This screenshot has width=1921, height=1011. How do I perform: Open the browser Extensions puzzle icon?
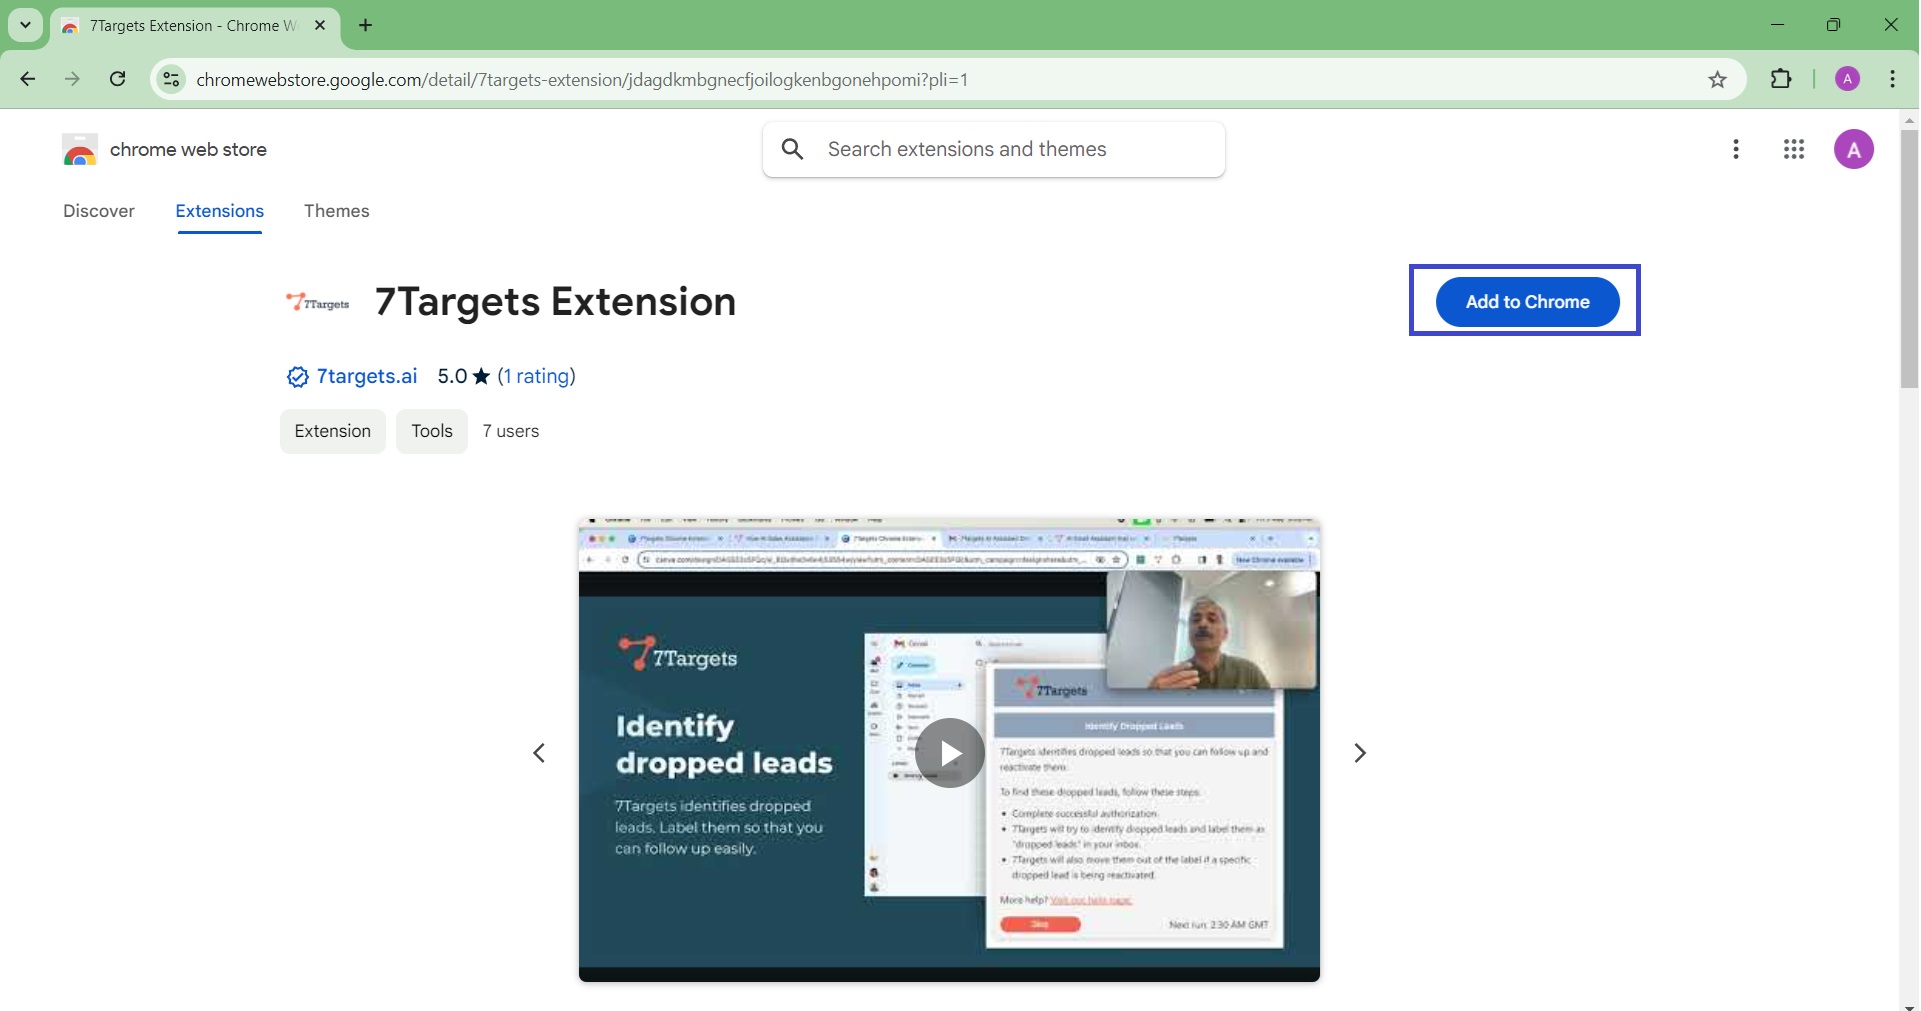[1782, 80]
